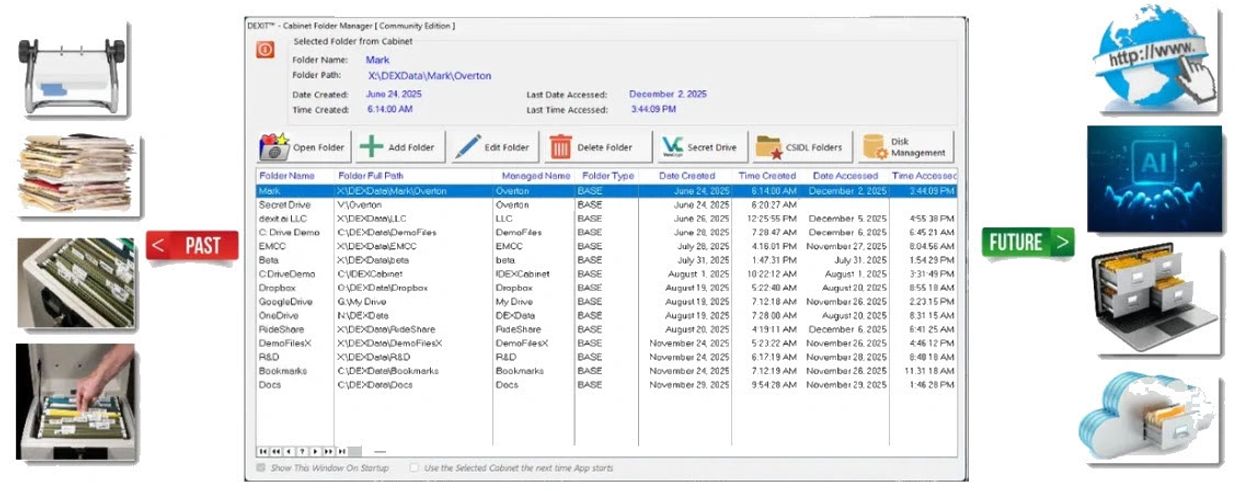Viewport: 1240px width, 491px height.
Task: Toggle Show This Window On Startup checkbox
Action: tap(262, 468)
